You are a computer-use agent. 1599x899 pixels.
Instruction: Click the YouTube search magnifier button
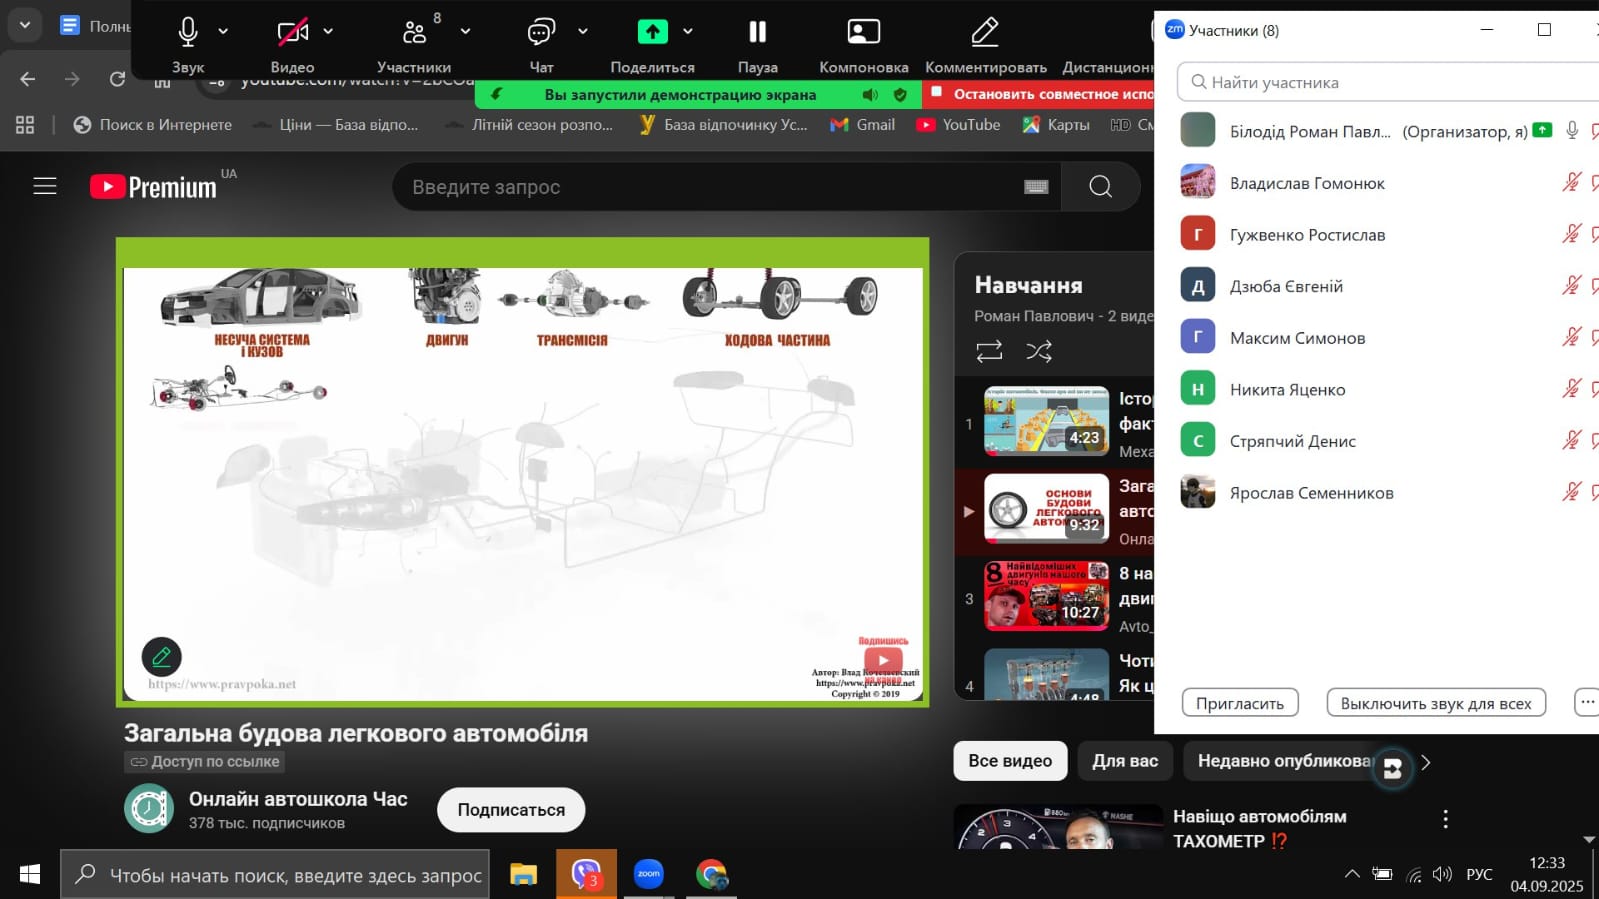pyautogui.click(x=1100, y=187)
